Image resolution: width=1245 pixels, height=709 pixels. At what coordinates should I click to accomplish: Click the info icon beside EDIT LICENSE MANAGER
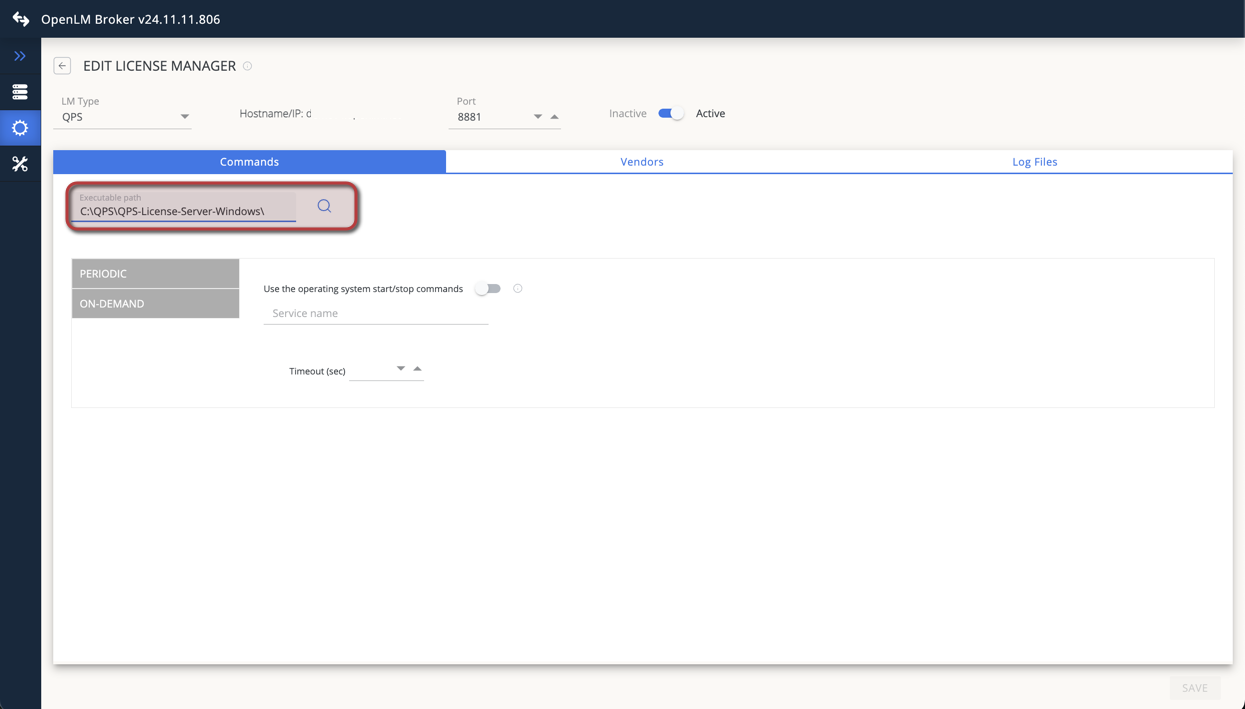click(245, 65)
